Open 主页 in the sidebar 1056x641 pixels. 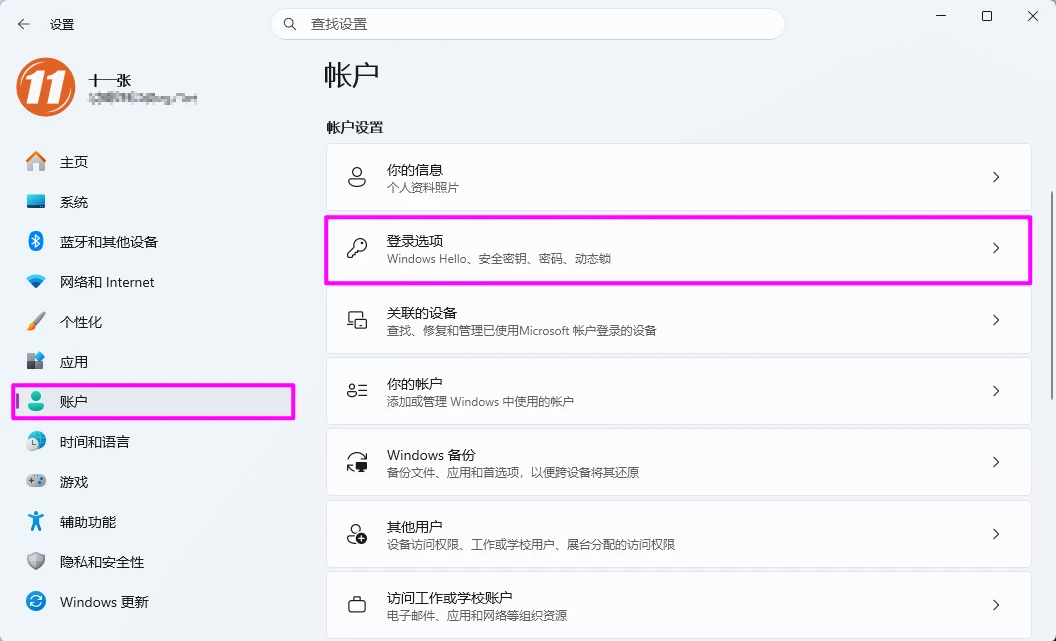pos(154,162)
